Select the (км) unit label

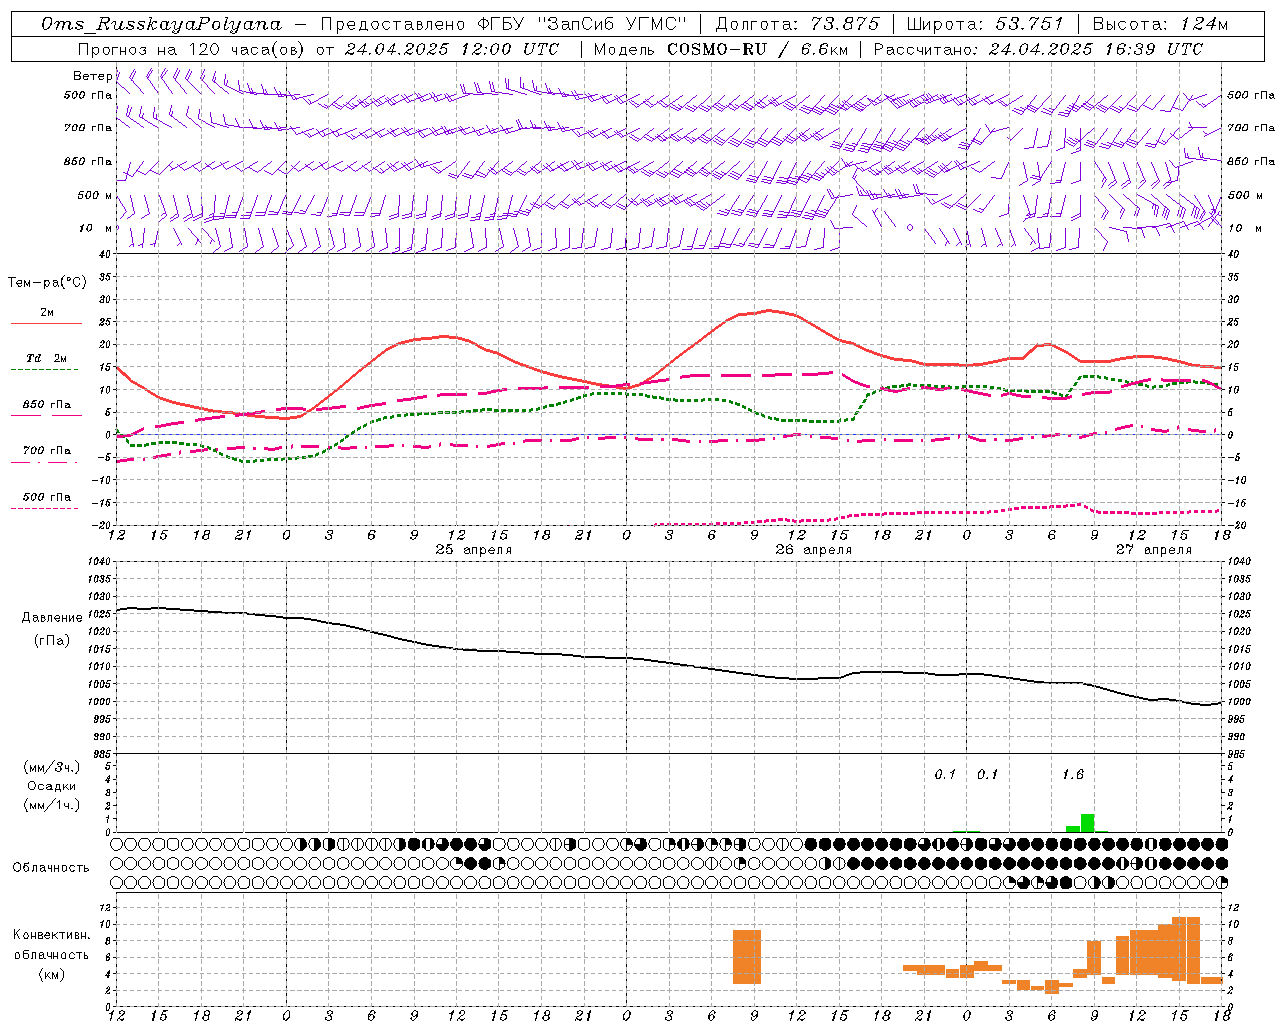[x=51, y=974]
